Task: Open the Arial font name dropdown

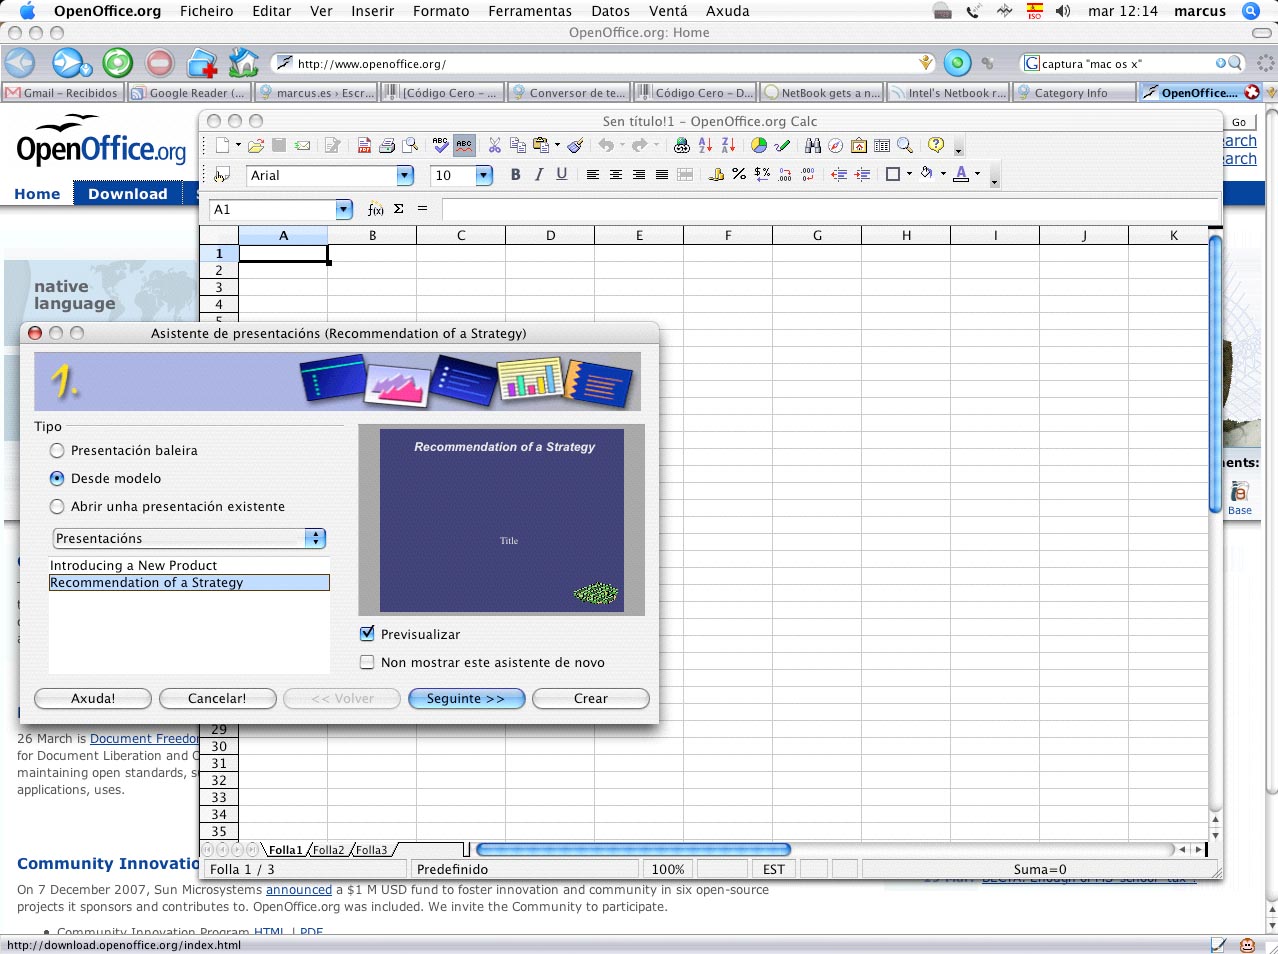Action: pos(405,176)
